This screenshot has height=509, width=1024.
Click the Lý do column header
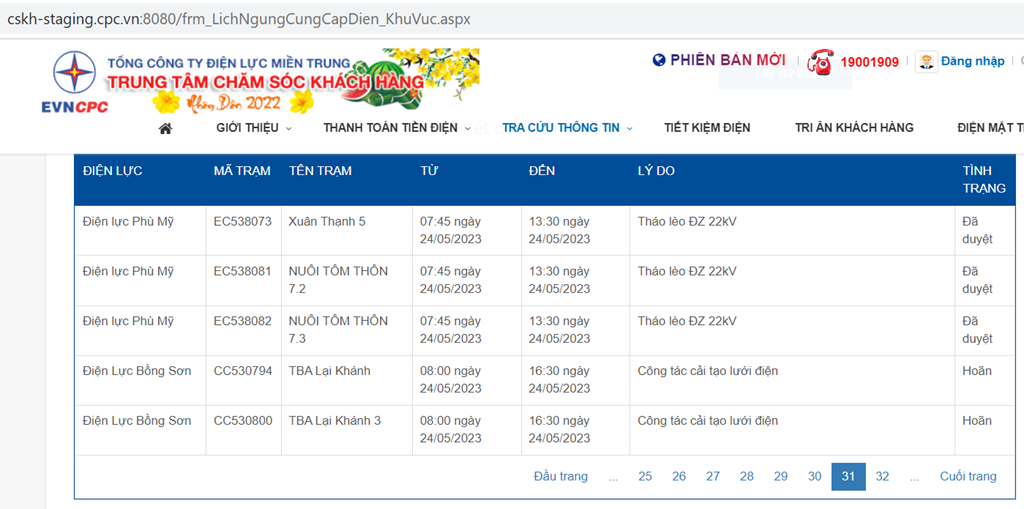click(656, 171)
